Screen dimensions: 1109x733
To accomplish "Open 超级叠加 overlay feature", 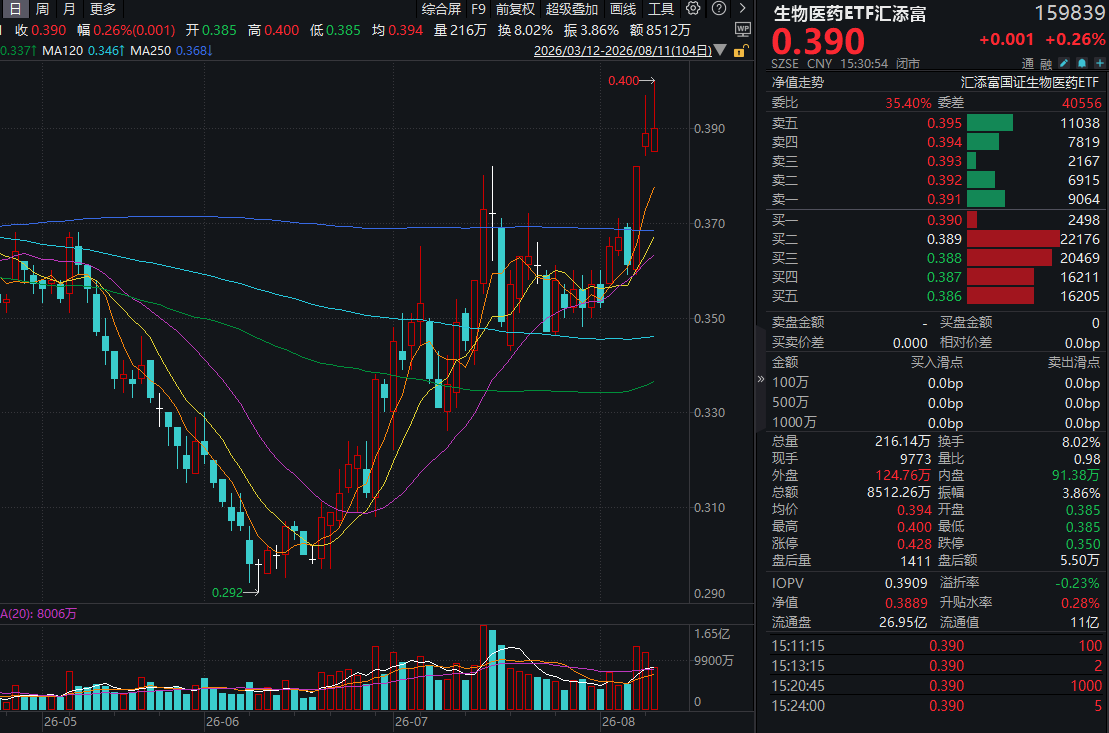I will click(x=571, y=9).
